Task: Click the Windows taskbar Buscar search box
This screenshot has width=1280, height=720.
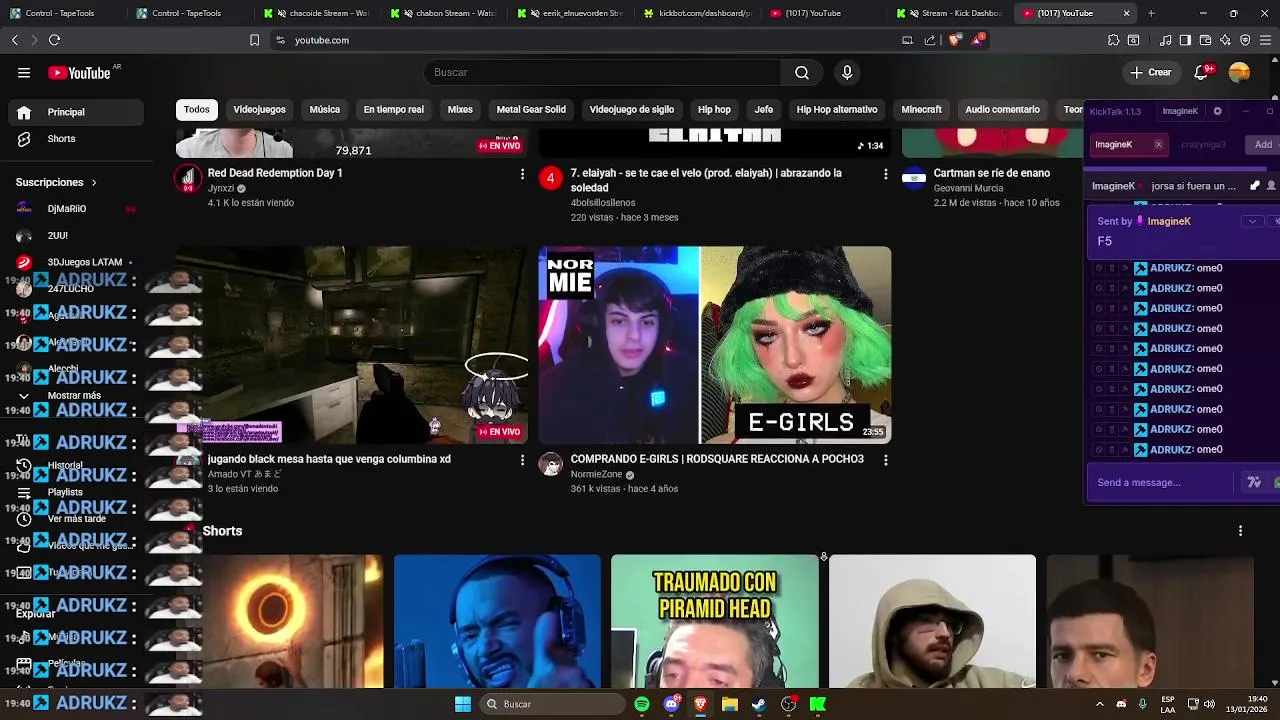Action: click(x=550, y=704)
